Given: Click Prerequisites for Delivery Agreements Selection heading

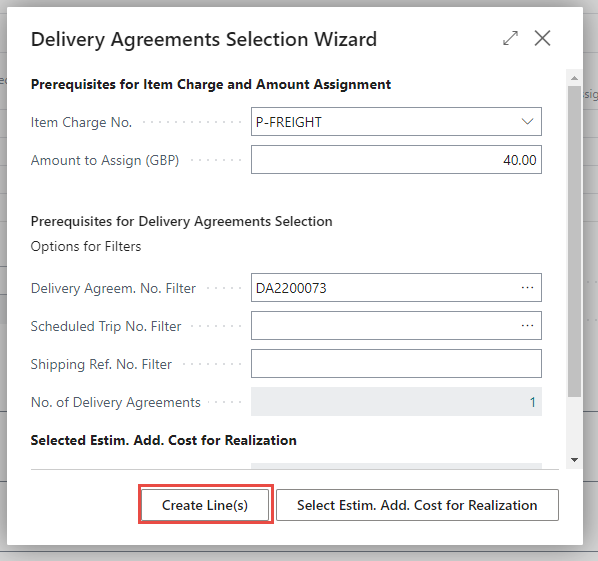Looking at the screenshot, I should (x=182, y=221).
